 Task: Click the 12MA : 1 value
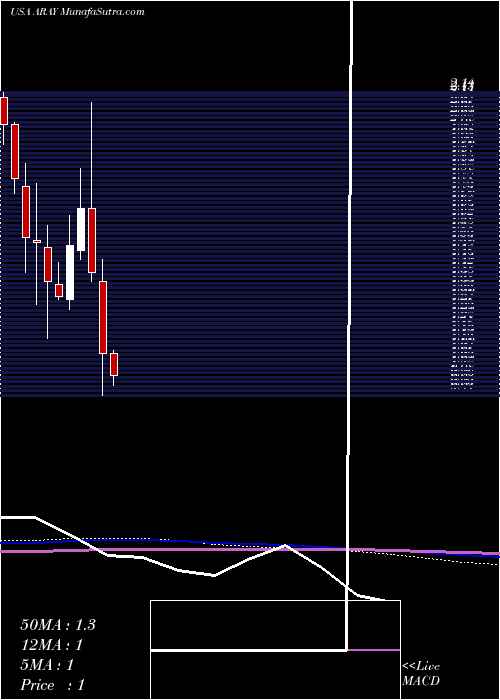pyautogui.click(x=52, y=645)
